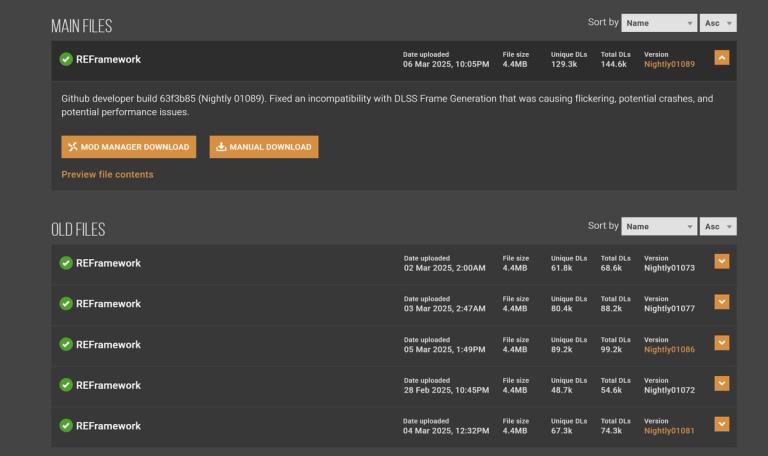Collapse the Nightly01089 main file entry
The image size is (768, 456).
point(721,58)
